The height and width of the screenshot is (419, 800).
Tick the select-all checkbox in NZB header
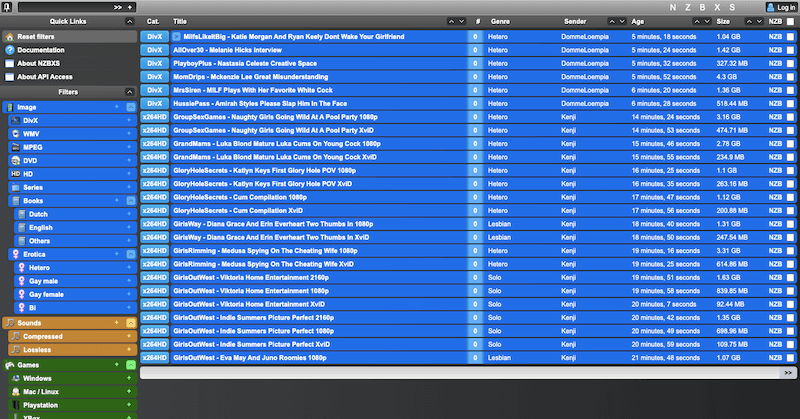pyautogui.click(x=790, y=20)
